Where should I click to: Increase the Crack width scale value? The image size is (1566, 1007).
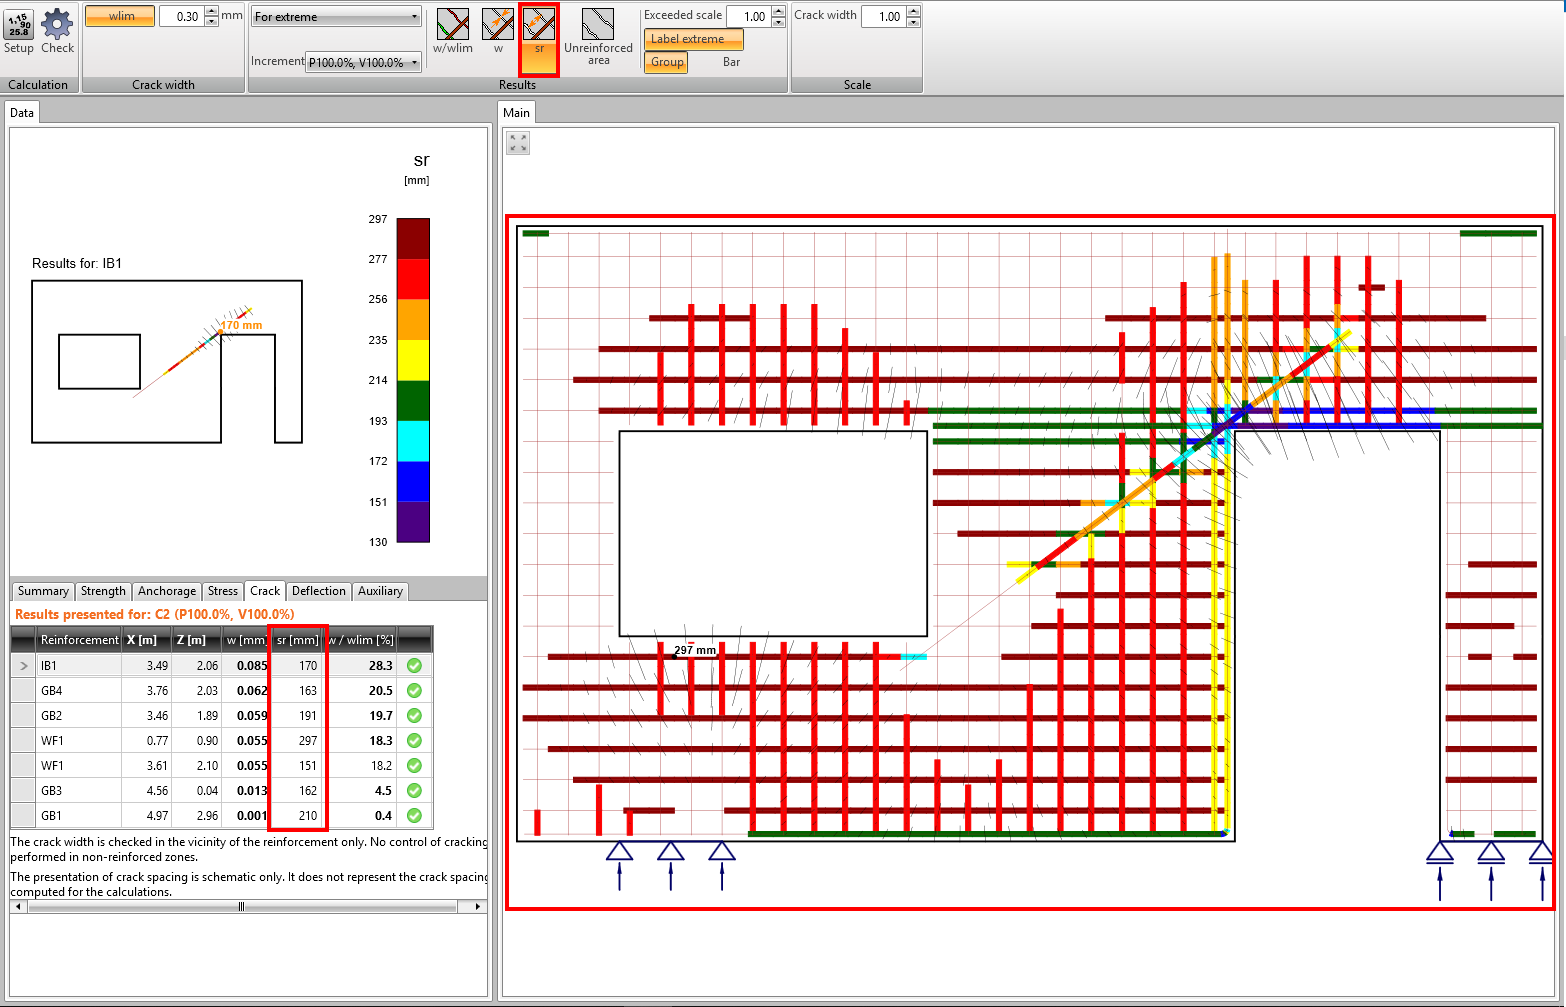[913, 12]
